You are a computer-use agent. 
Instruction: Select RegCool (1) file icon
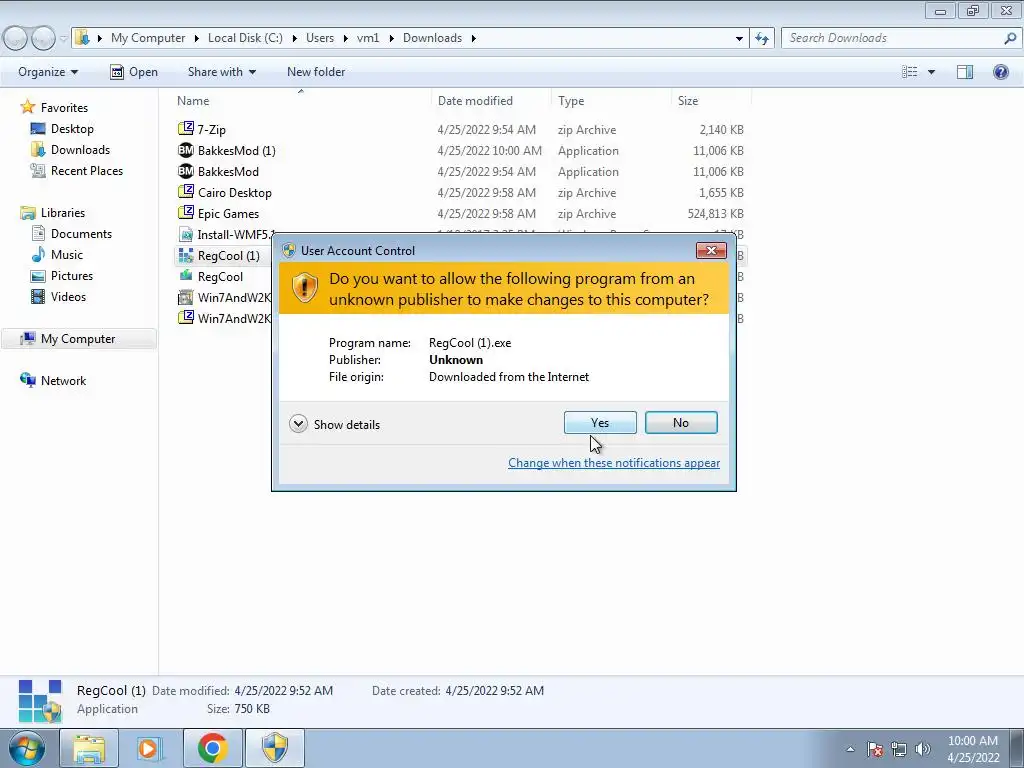(185, 255)
